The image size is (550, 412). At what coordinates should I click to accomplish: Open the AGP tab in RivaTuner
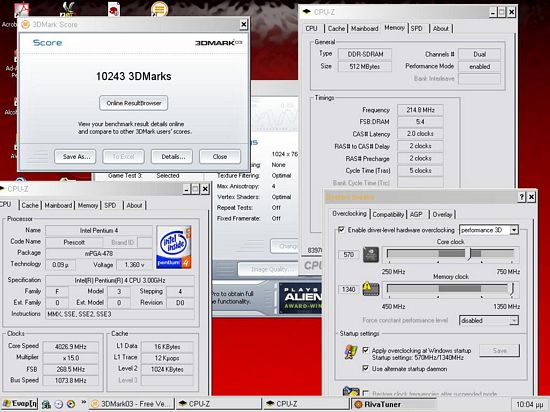[x=416, y=214]
